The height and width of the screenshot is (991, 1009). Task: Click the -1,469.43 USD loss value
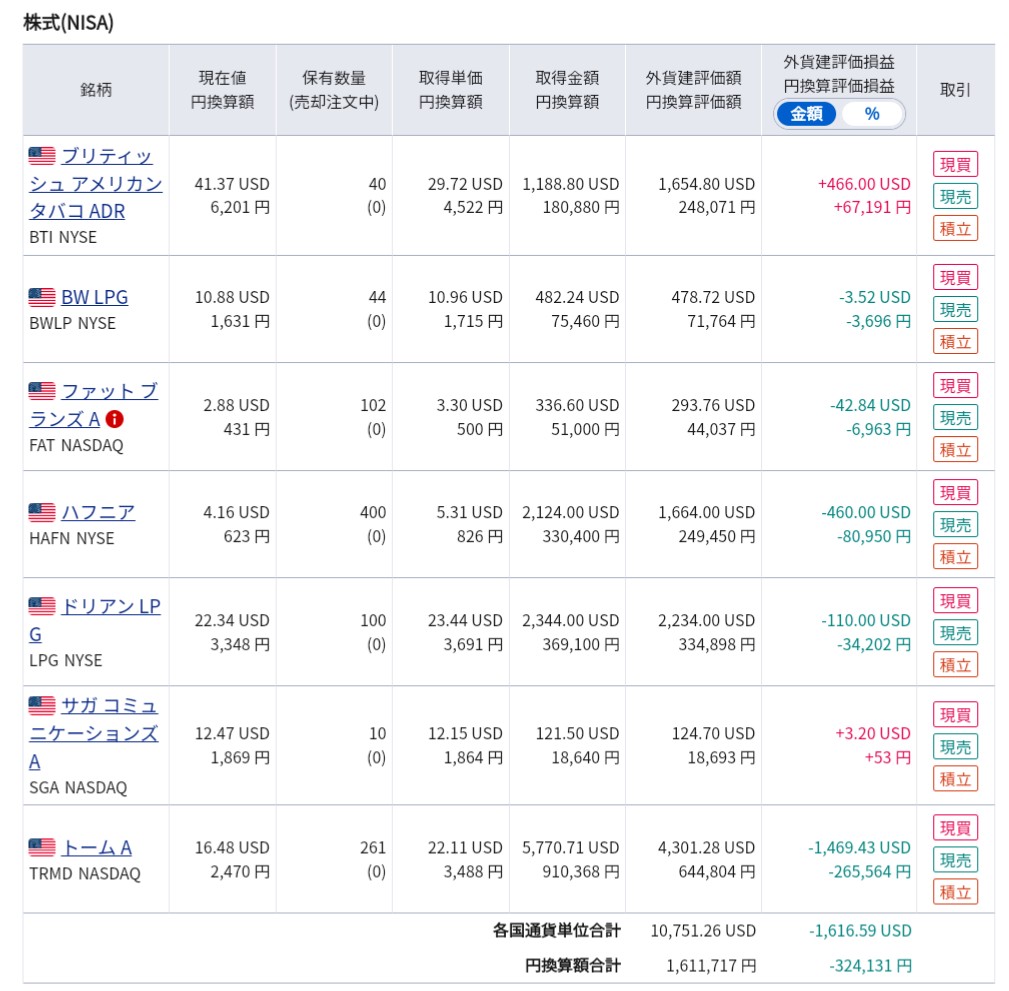click(859, 847)
